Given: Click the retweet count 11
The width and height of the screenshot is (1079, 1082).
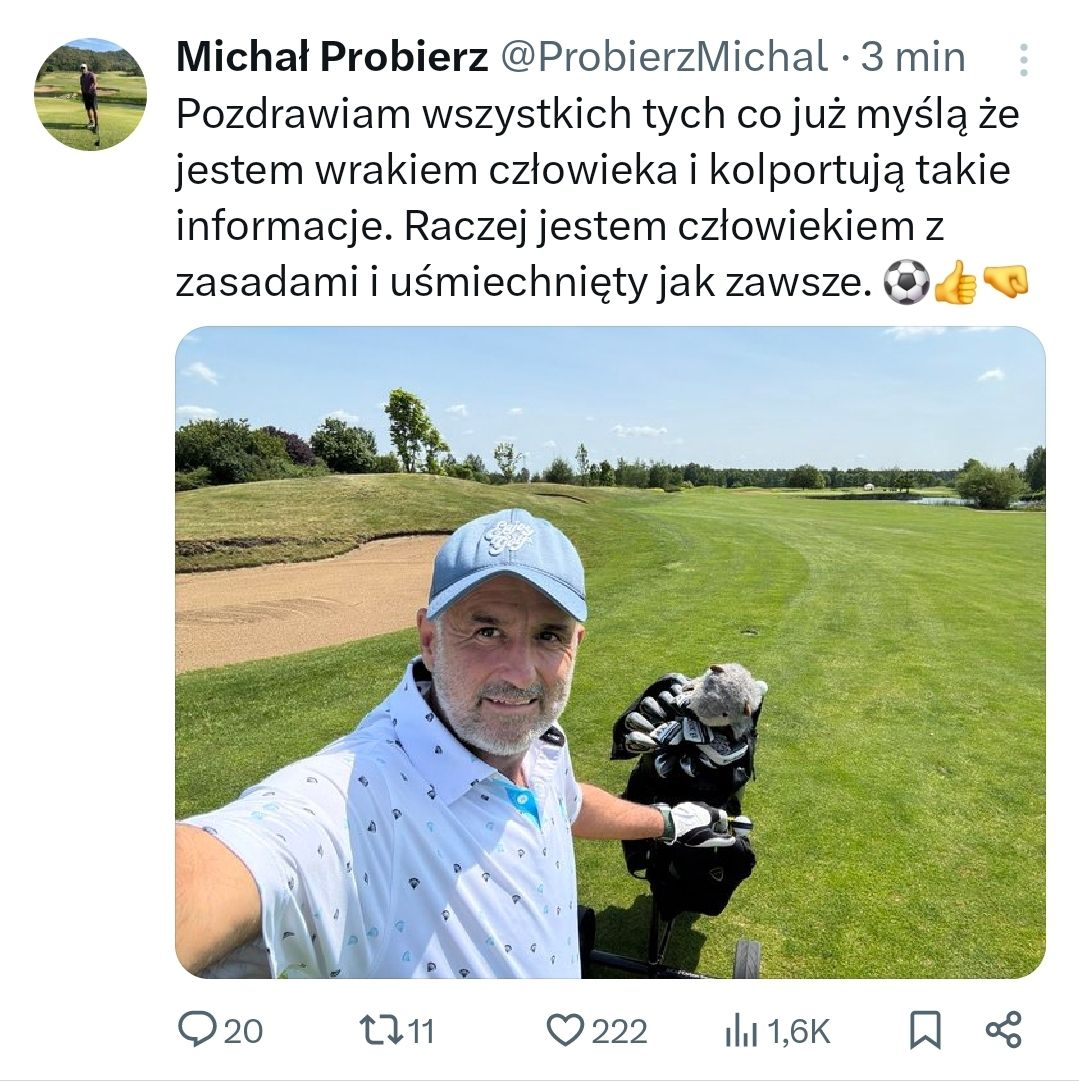Looking at the screenshot, I should point(421,1032).
